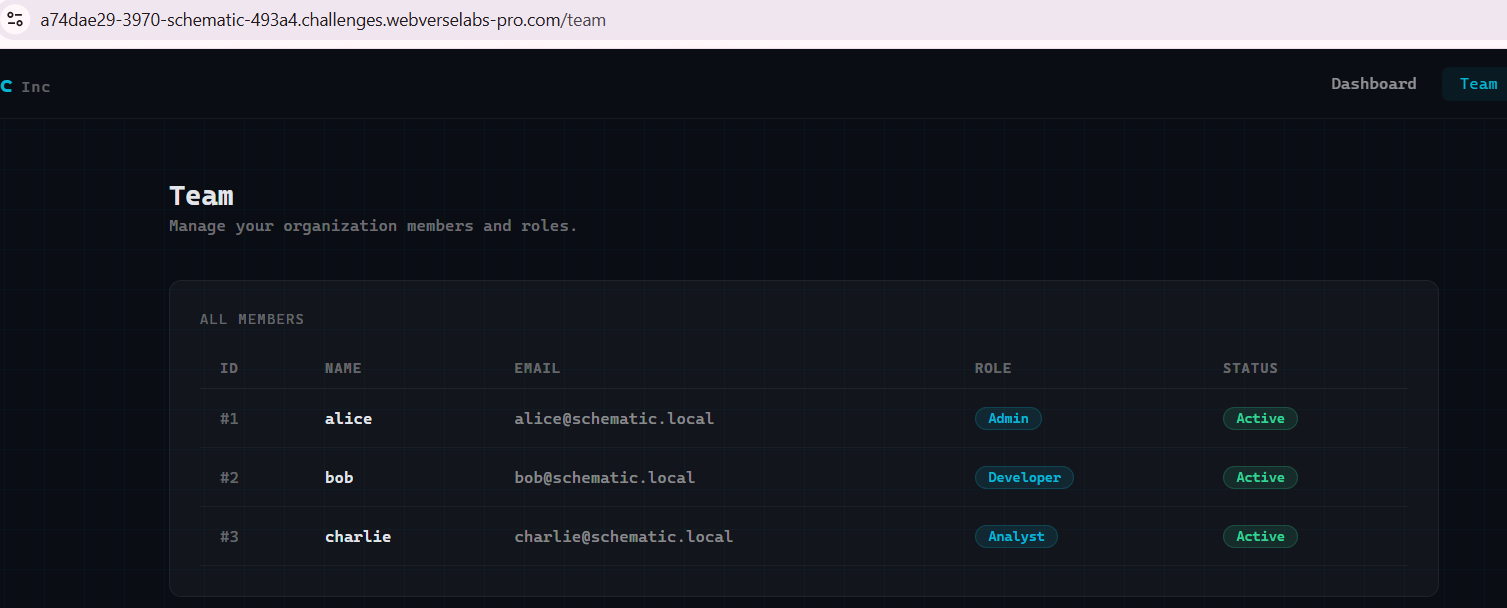Click the cyan C Inc logo

pyautogui.click(x=24, y=87)
